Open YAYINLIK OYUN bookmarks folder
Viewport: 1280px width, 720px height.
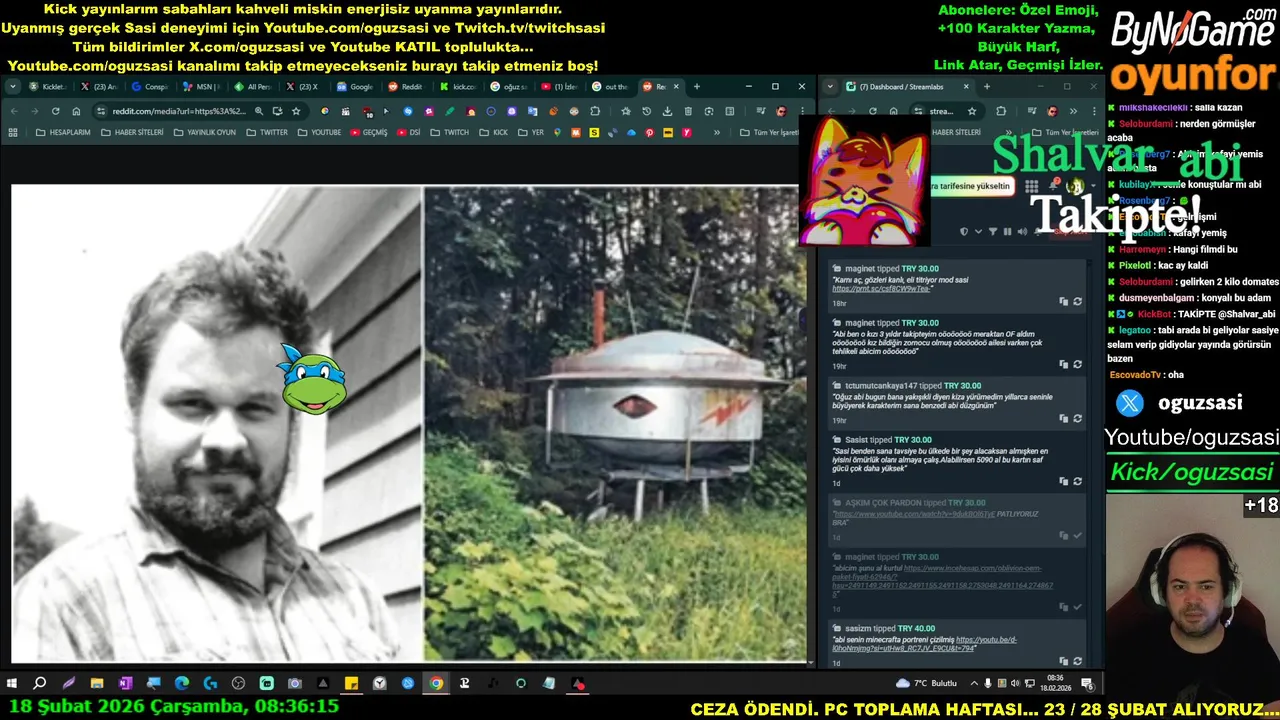(x=205, y=132)
